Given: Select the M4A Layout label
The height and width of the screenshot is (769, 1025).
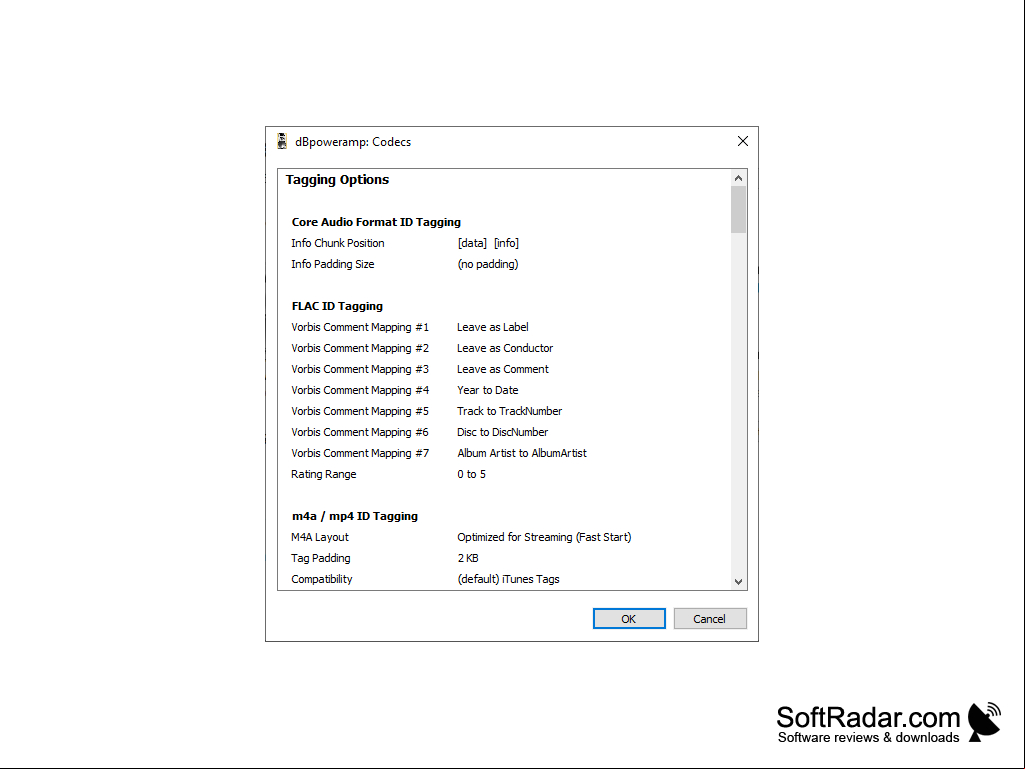Looking at the screenshot, I should click(x=320, y=537).
